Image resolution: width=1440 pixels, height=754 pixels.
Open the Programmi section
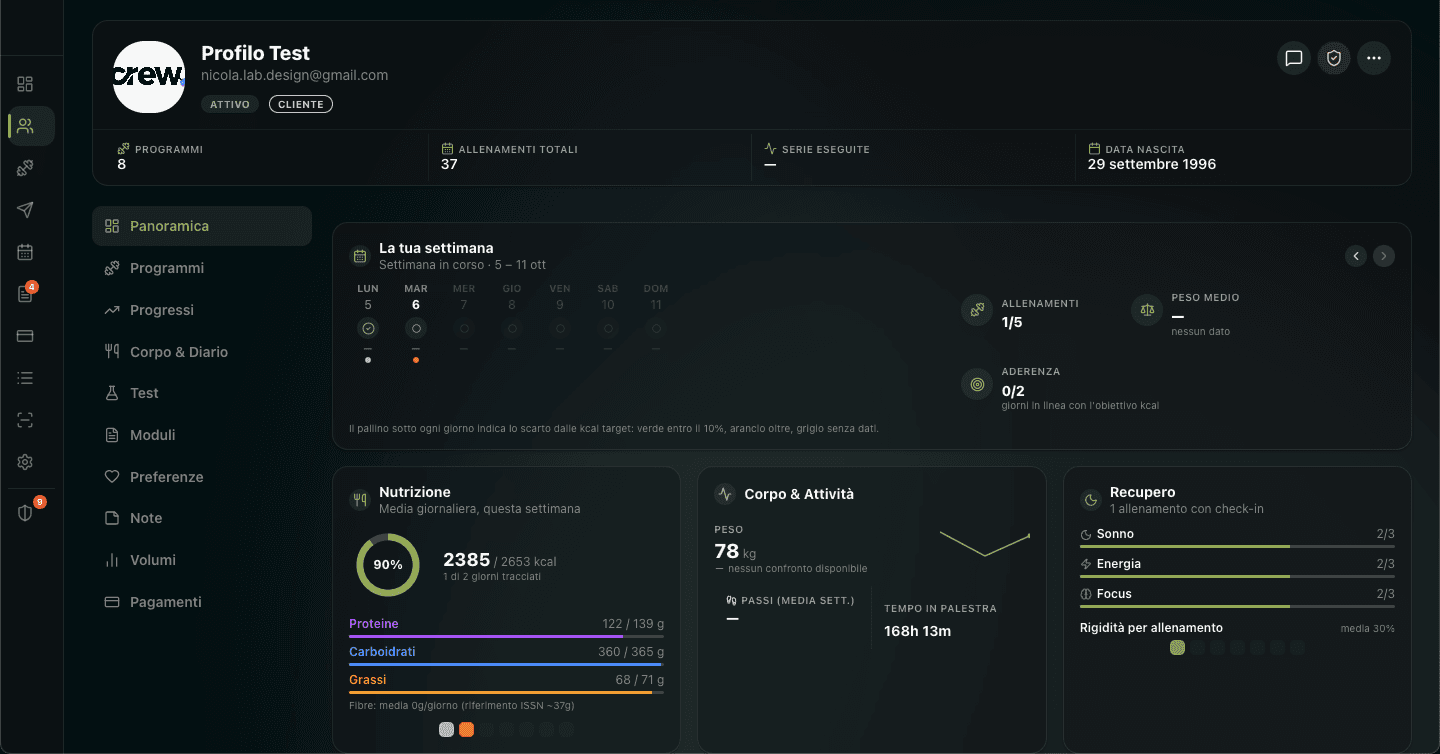coord(202,268)
